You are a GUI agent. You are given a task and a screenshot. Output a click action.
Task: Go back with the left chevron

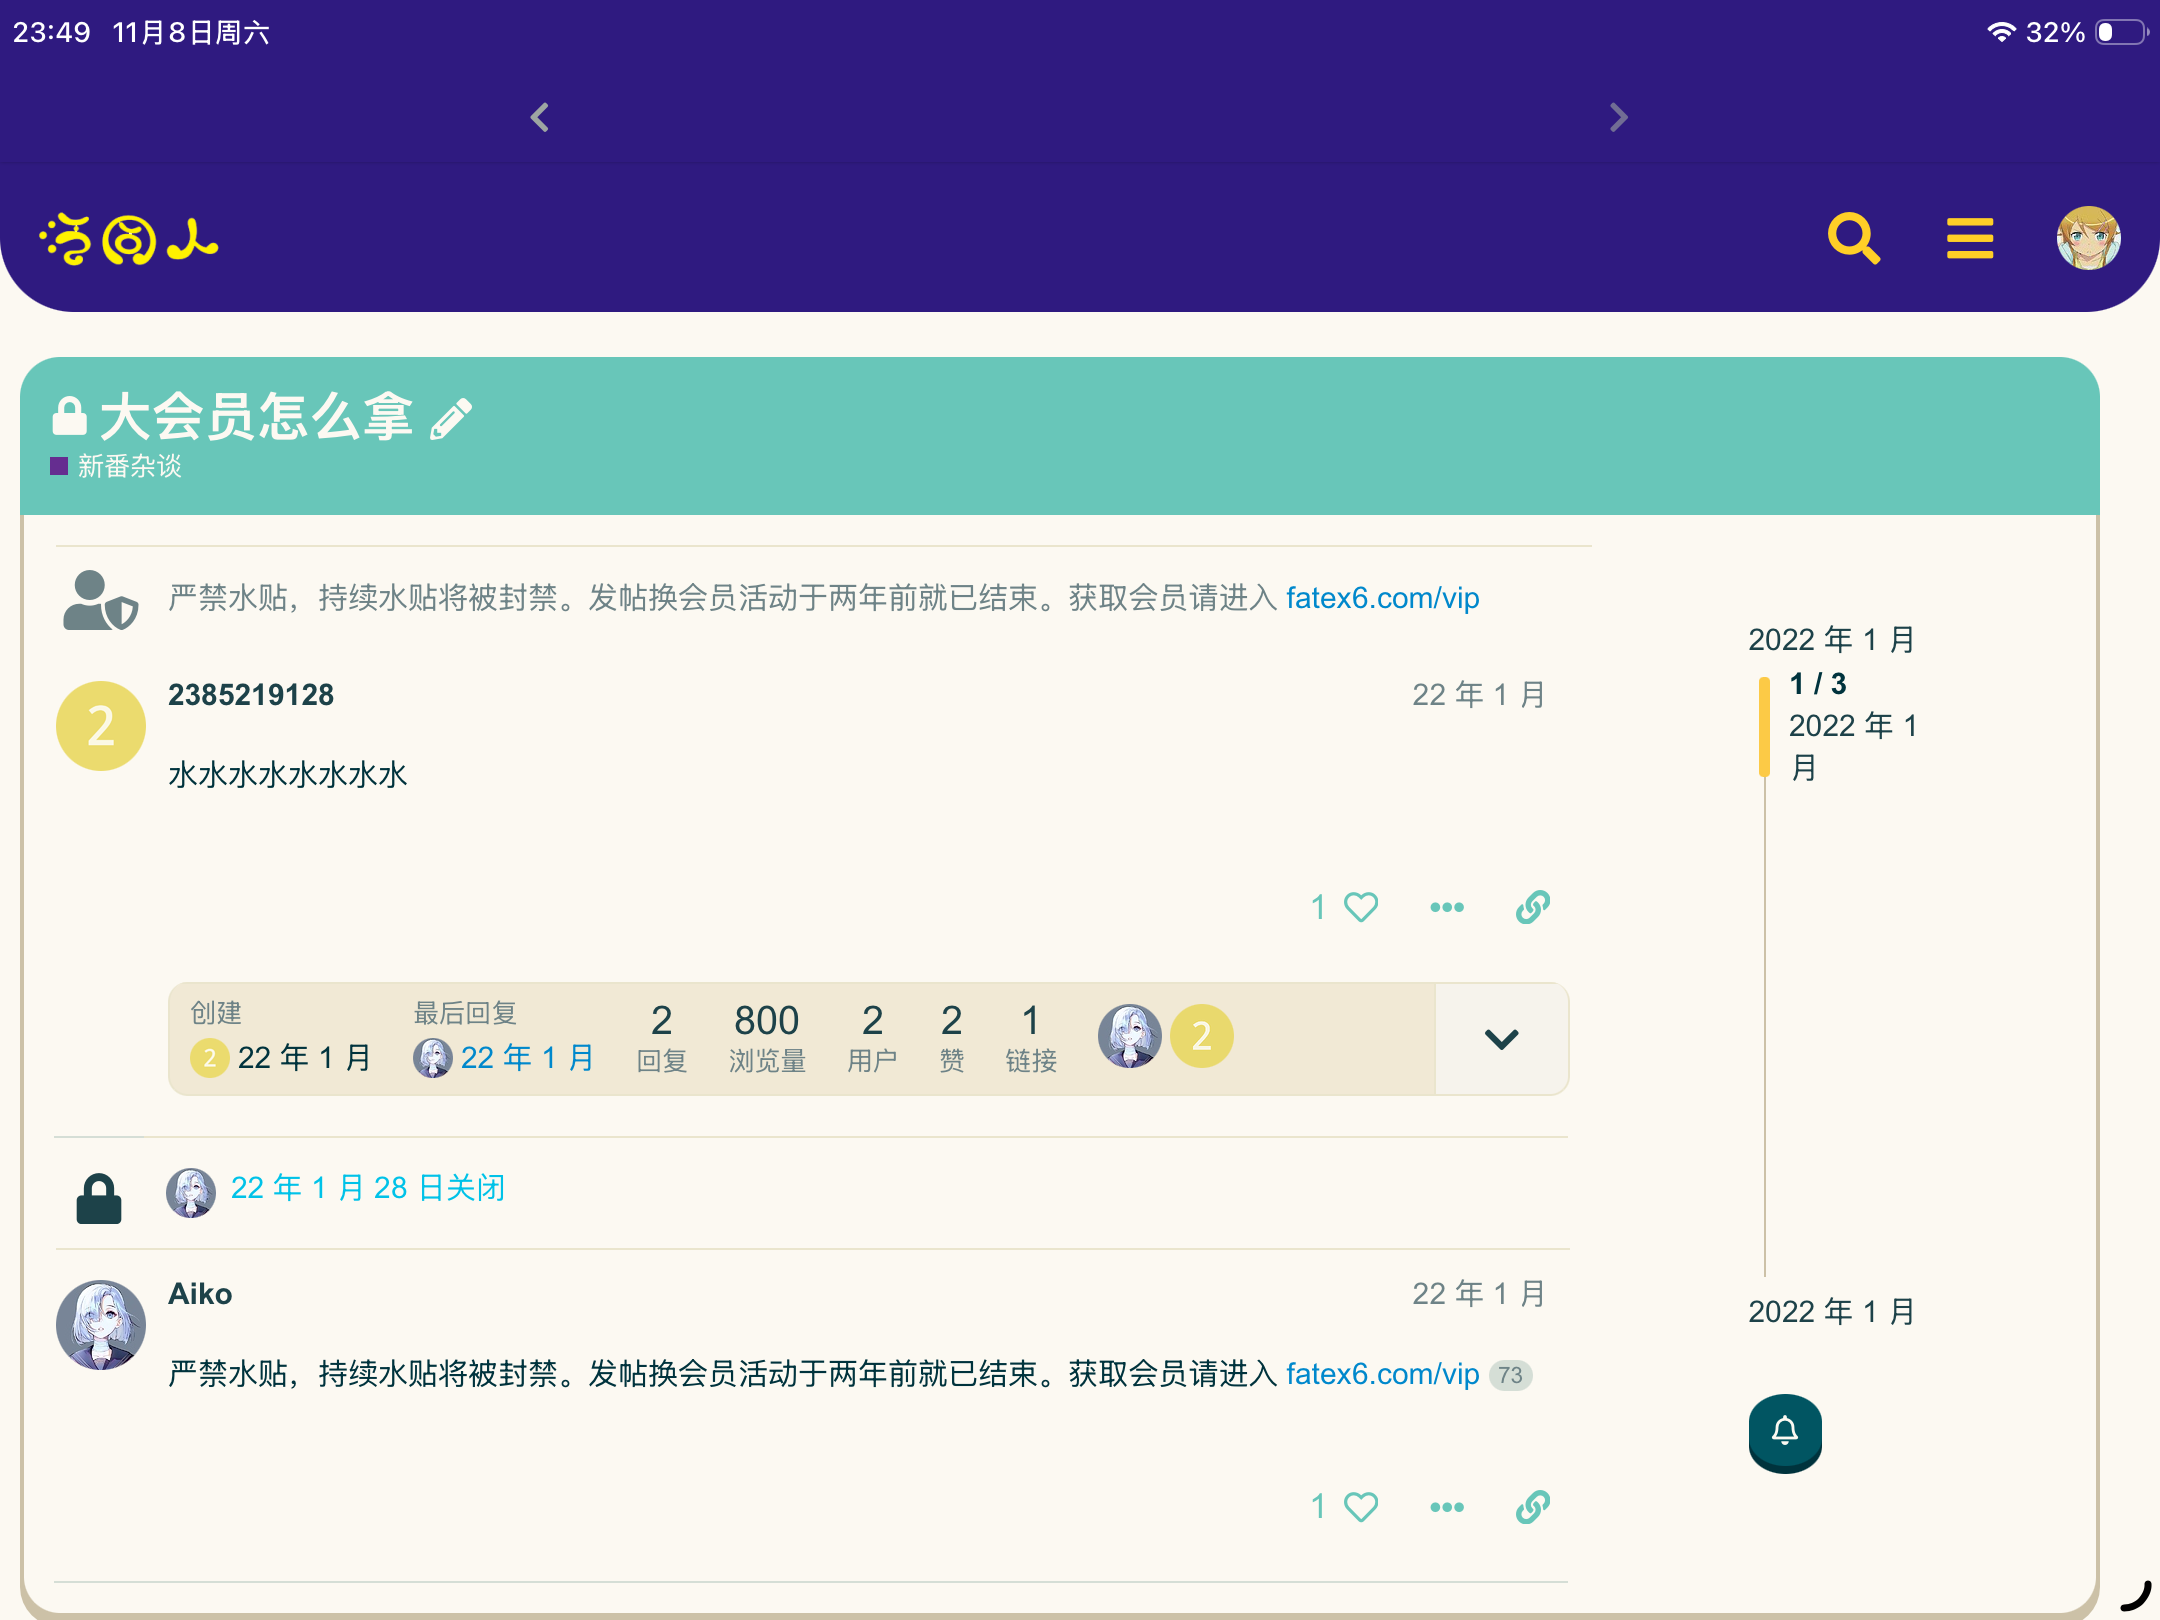pyautogui.click(x=540, y=118)
